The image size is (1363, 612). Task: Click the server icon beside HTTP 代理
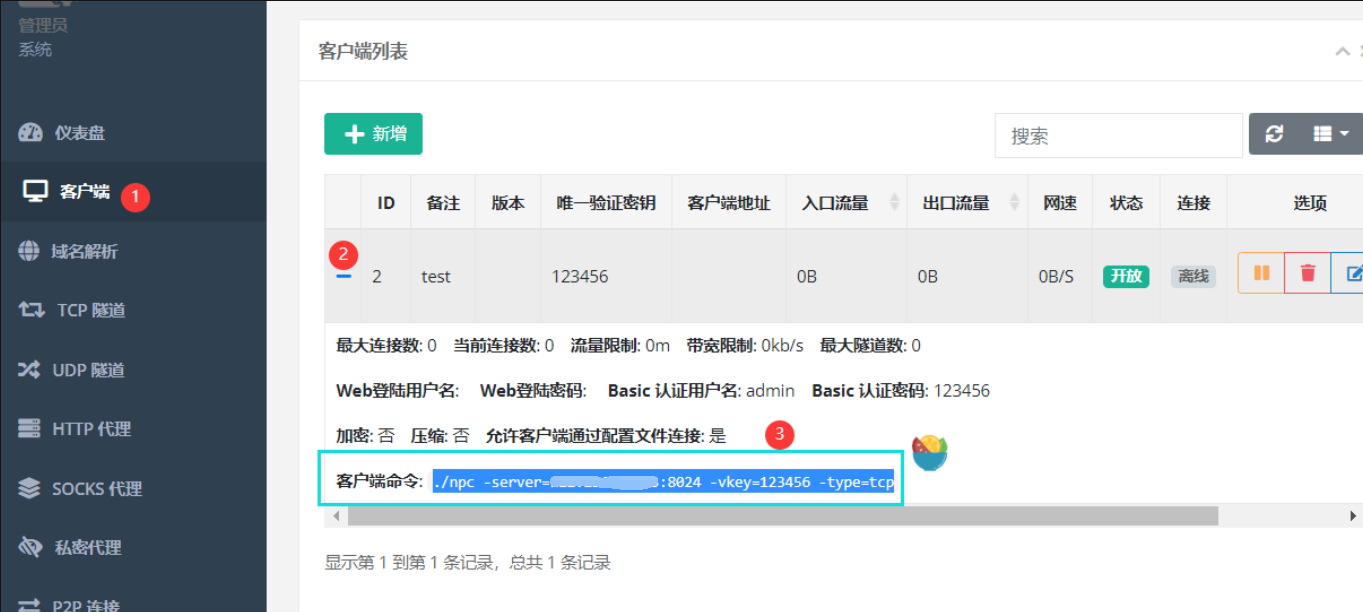(29, 429)
